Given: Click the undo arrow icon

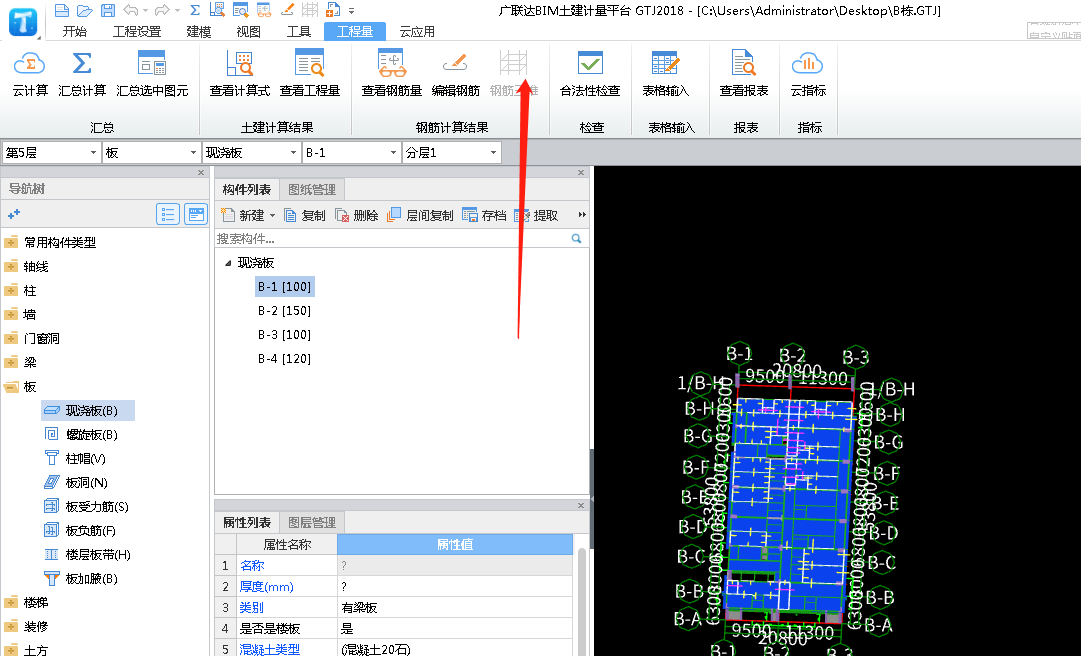Looking at the screenshot, I should [x=130, y=10].
